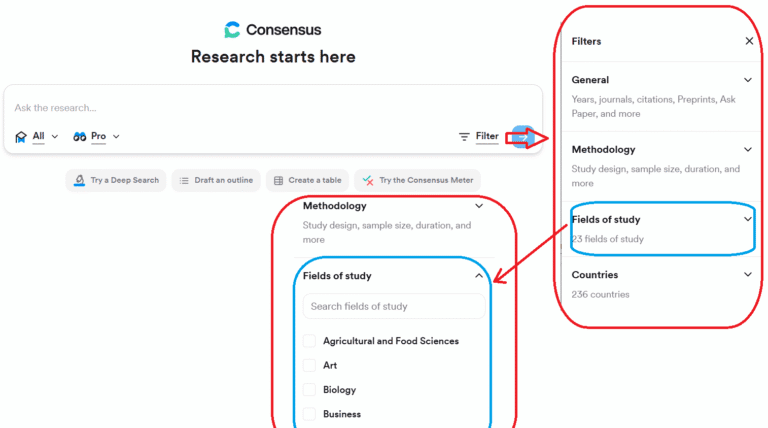The height and width of the screenshot is (428, 768).
Task: Click the Draft an outline button
Action: pyautogui.click(x=216, y=181)
